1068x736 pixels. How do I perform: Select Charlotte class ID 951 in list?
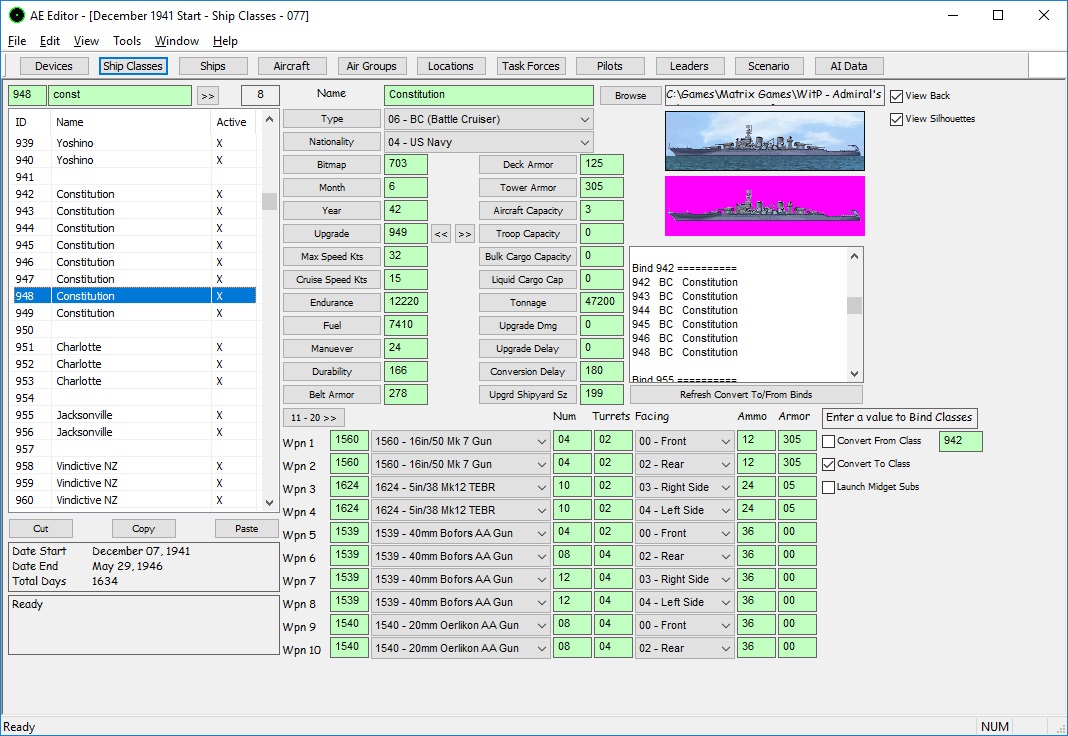coord(78,347)
